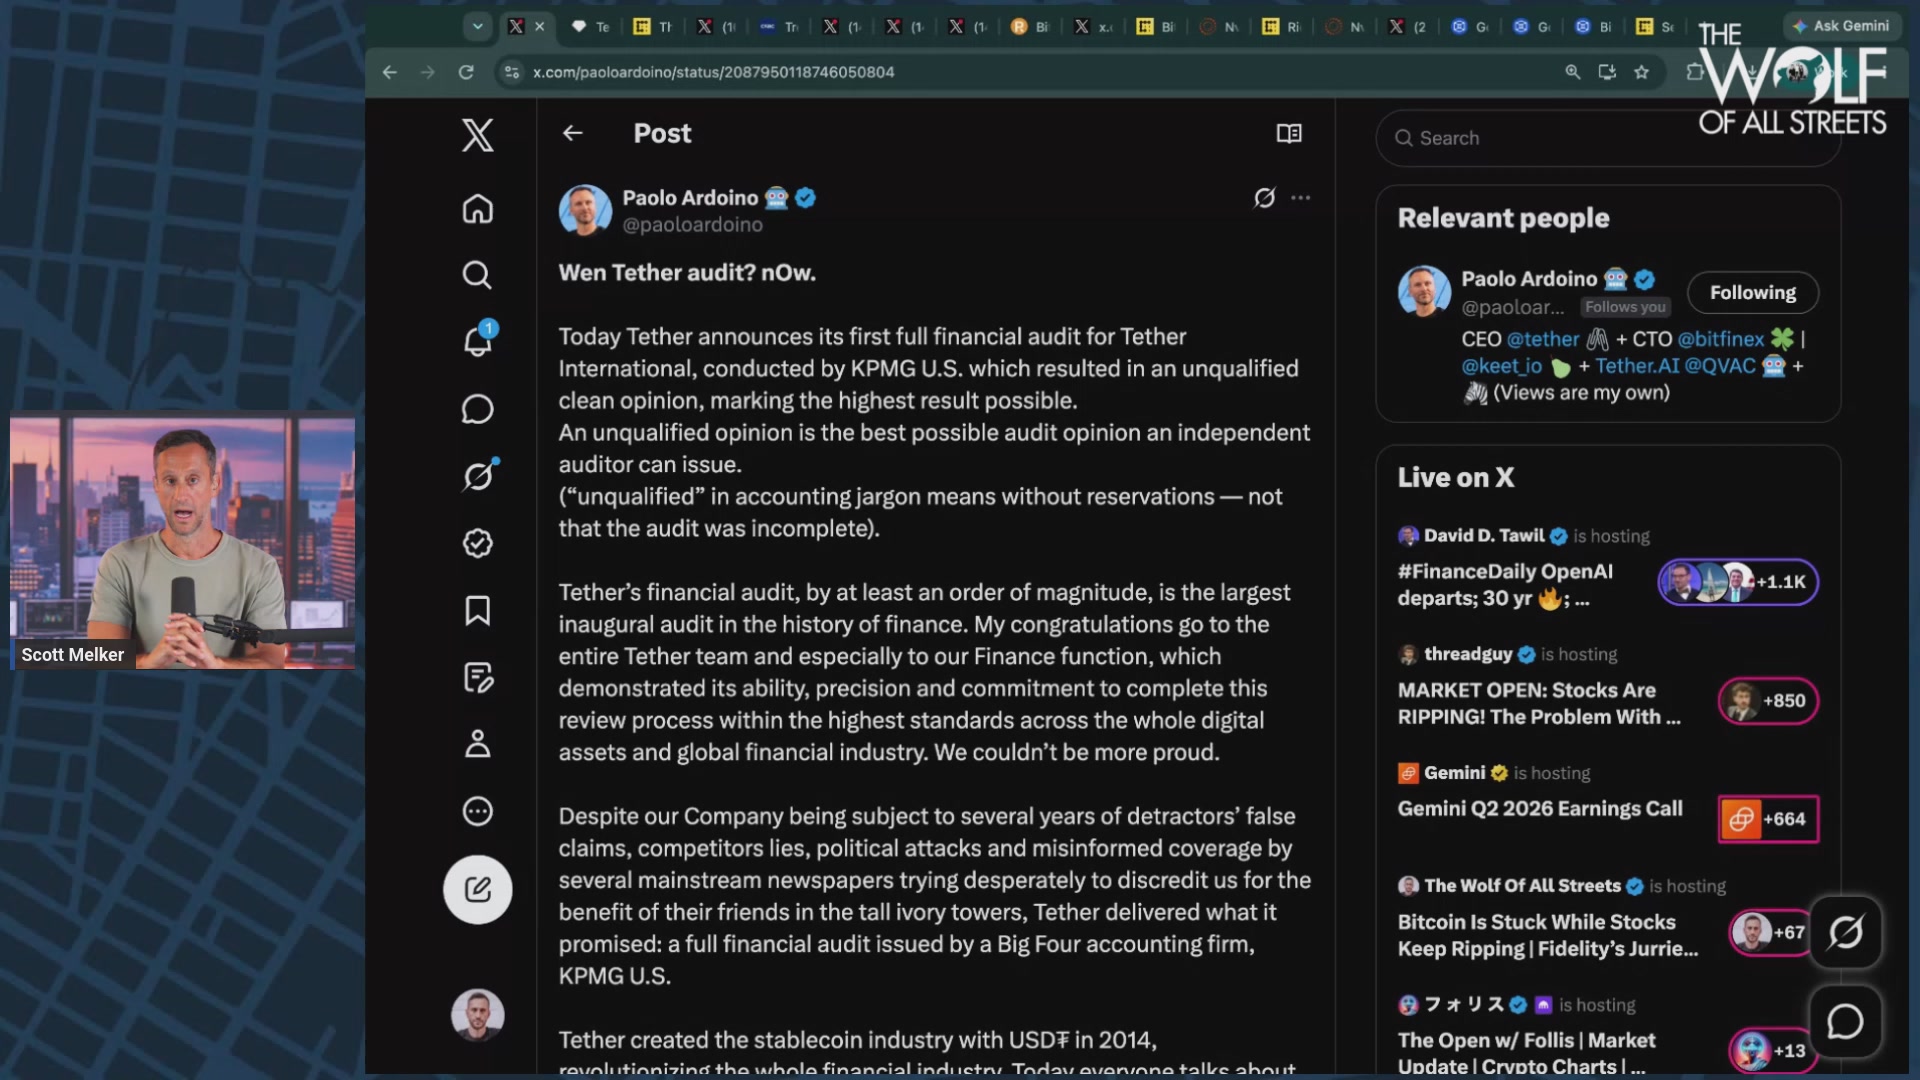The image size is (1920, 1080).
Task: Click the X Search field
Action: 1608,138
